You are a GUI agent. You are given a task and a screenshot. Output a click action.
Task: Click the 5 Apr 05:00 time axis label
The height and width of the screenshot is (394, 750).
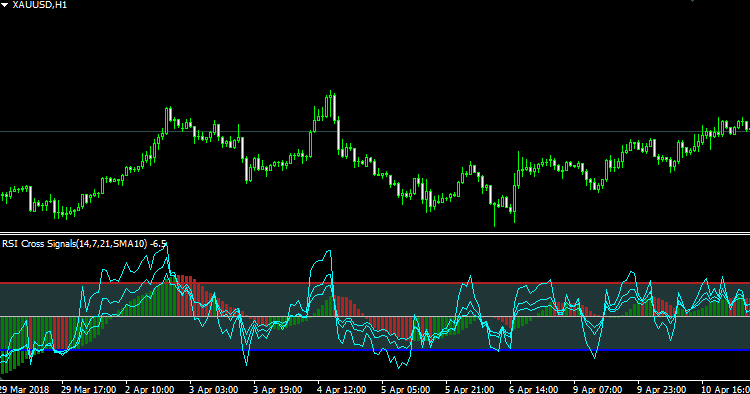tap(406, 389)
